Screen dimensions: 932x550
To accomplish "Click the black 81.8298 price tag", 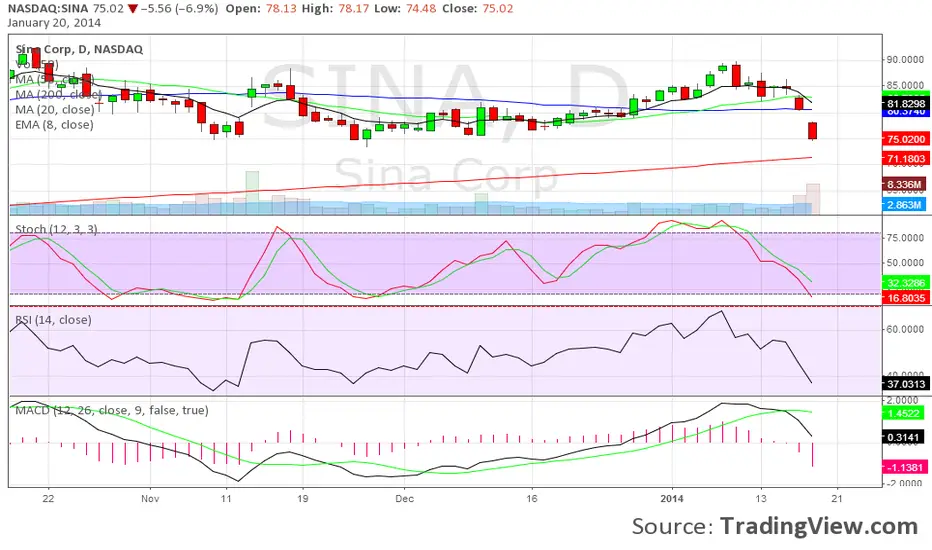I will pos(905,103).
